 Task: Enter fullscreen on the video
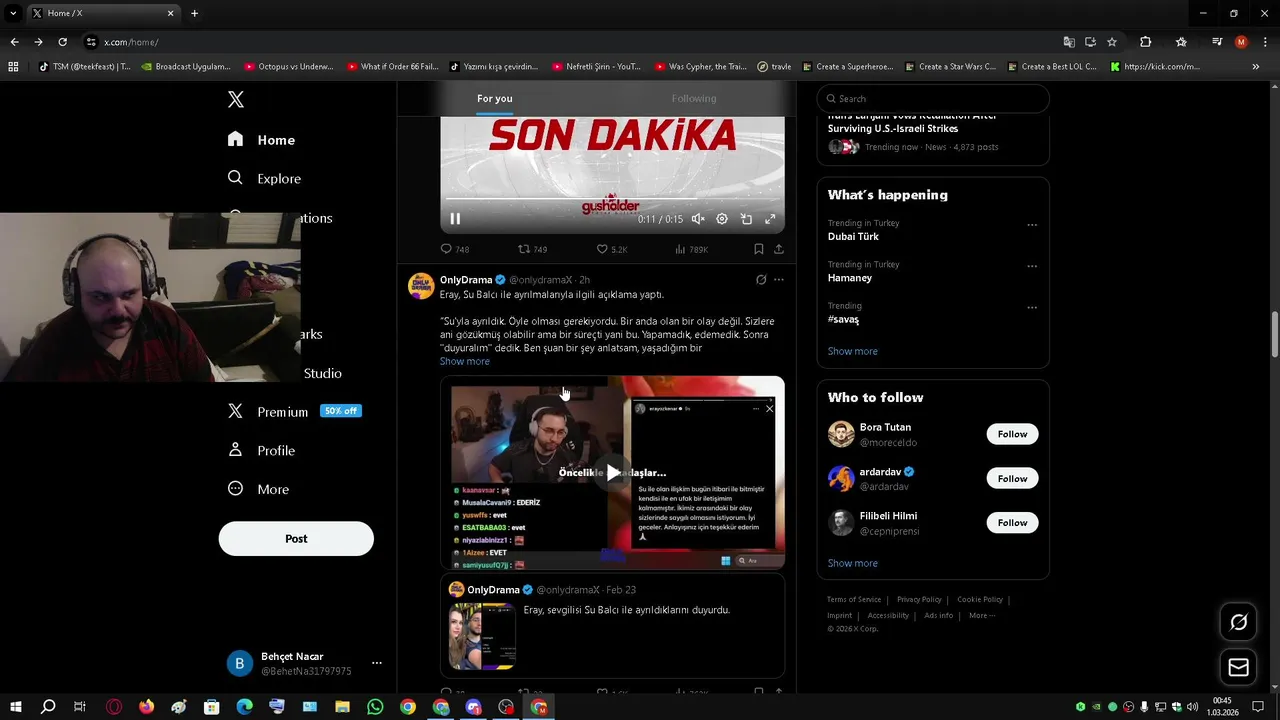click(x=770, y=219)
